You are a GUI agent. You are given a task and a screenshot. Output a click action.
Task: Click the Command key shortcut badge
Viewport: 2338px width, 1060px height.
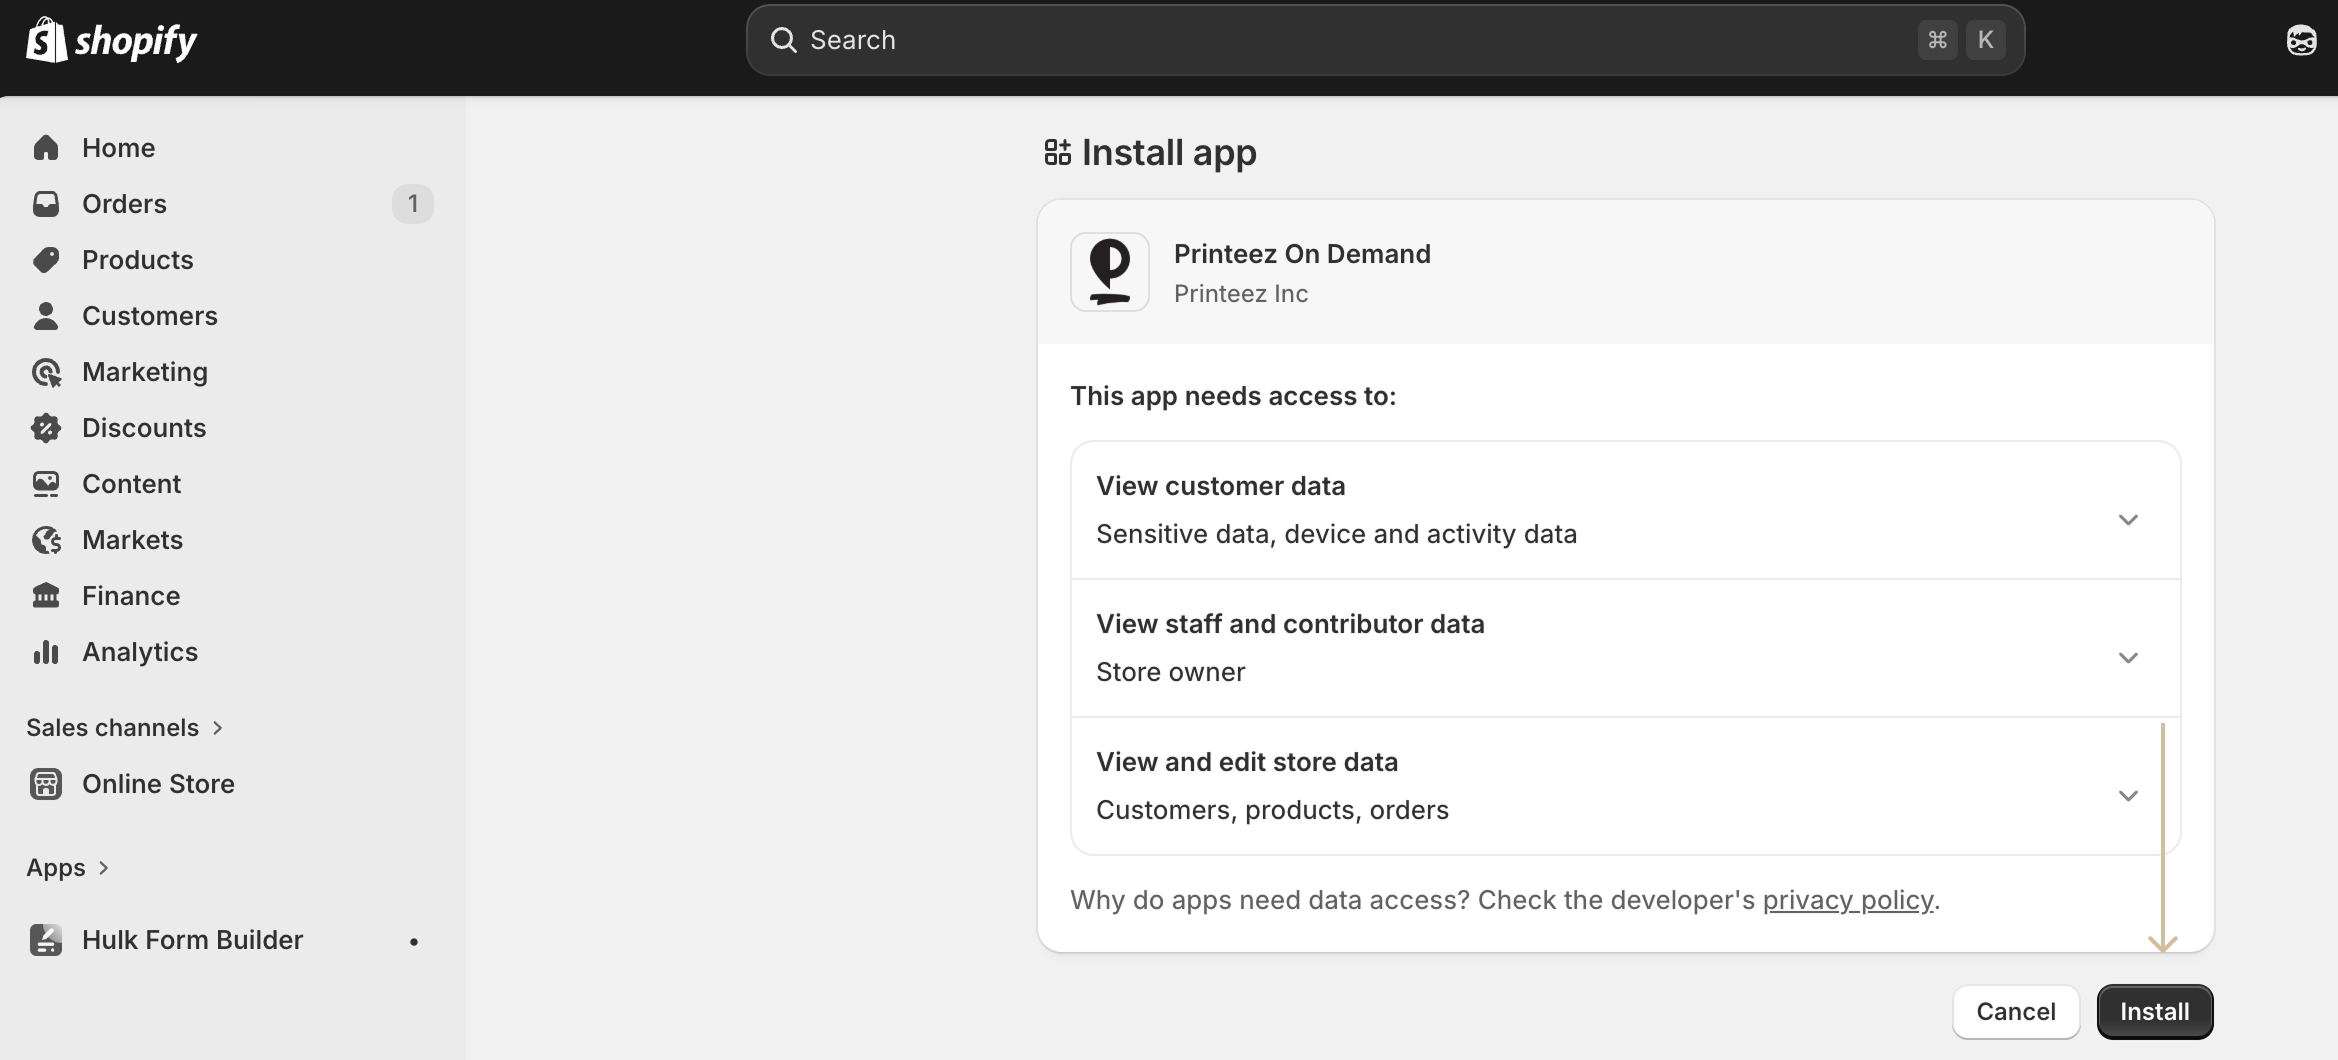tap(1938, 40)
